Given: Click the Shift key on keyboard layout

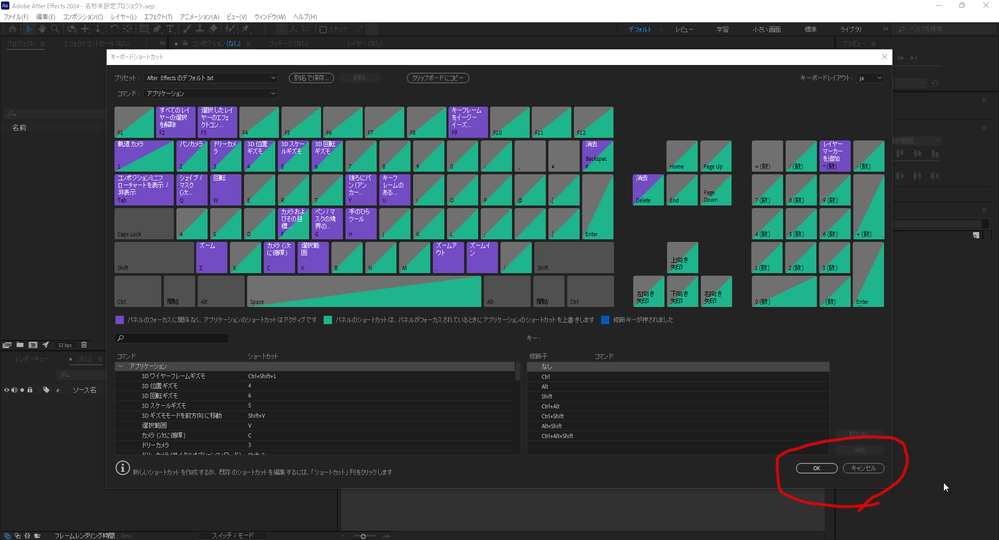Looking at the screenshot, I should (x=154, y=257).
